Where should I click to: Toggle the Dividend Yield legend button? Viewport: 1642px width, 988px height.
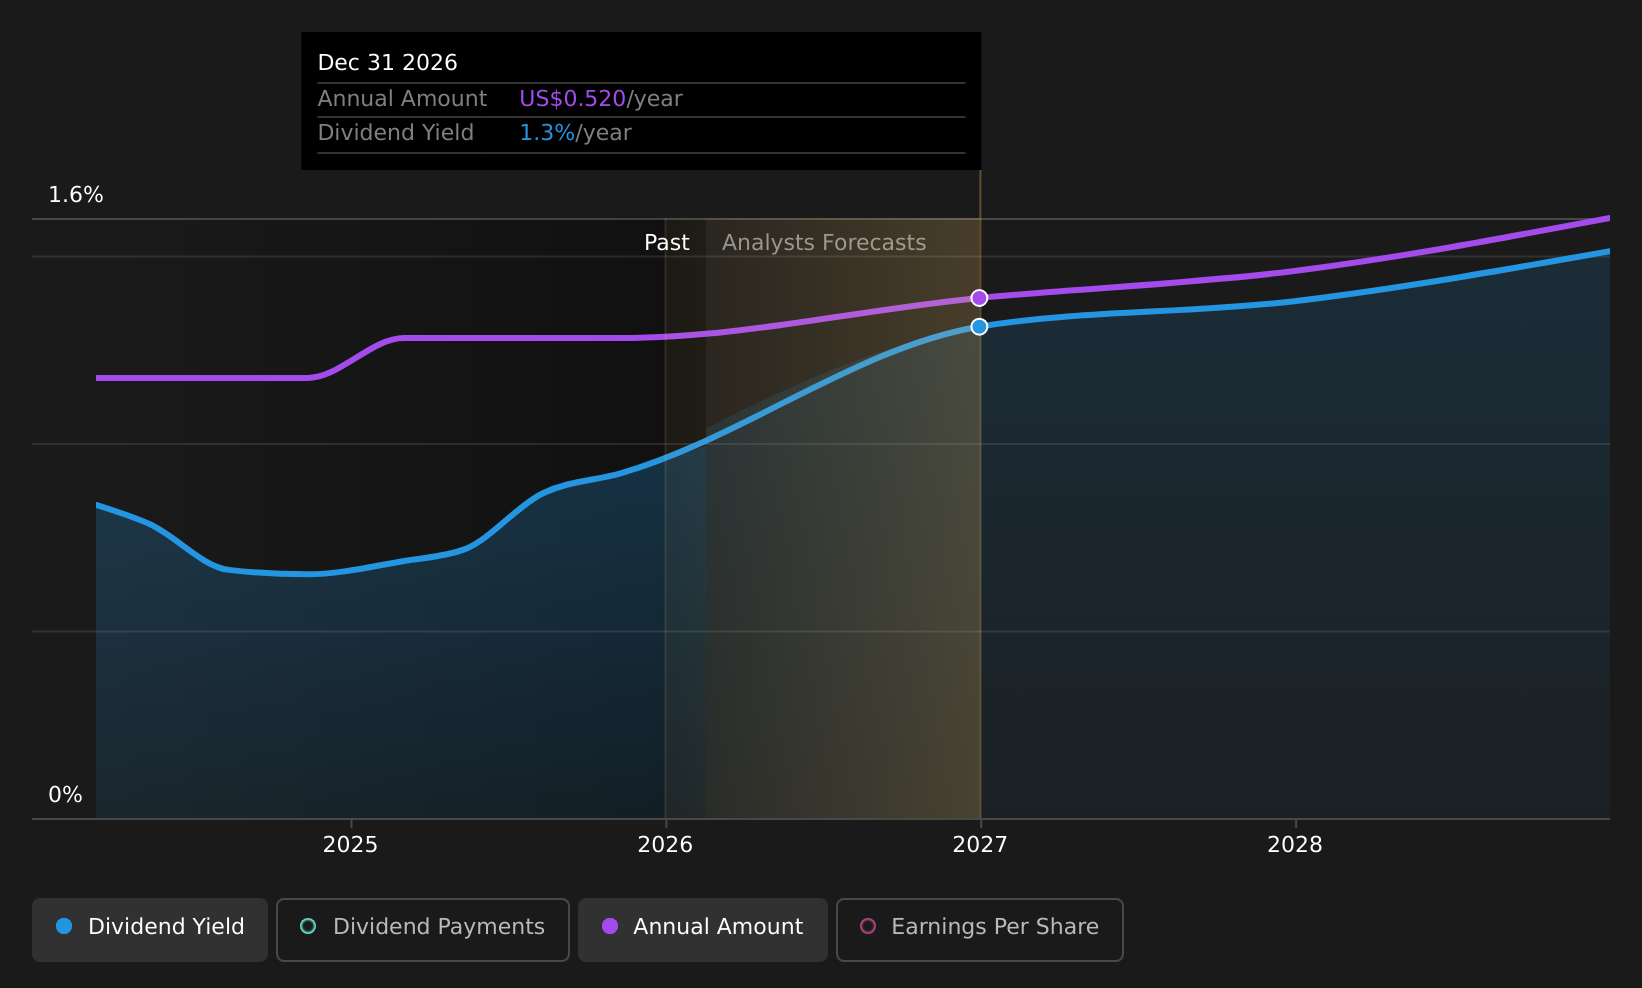pyautogui.click(x=150, y=929)
